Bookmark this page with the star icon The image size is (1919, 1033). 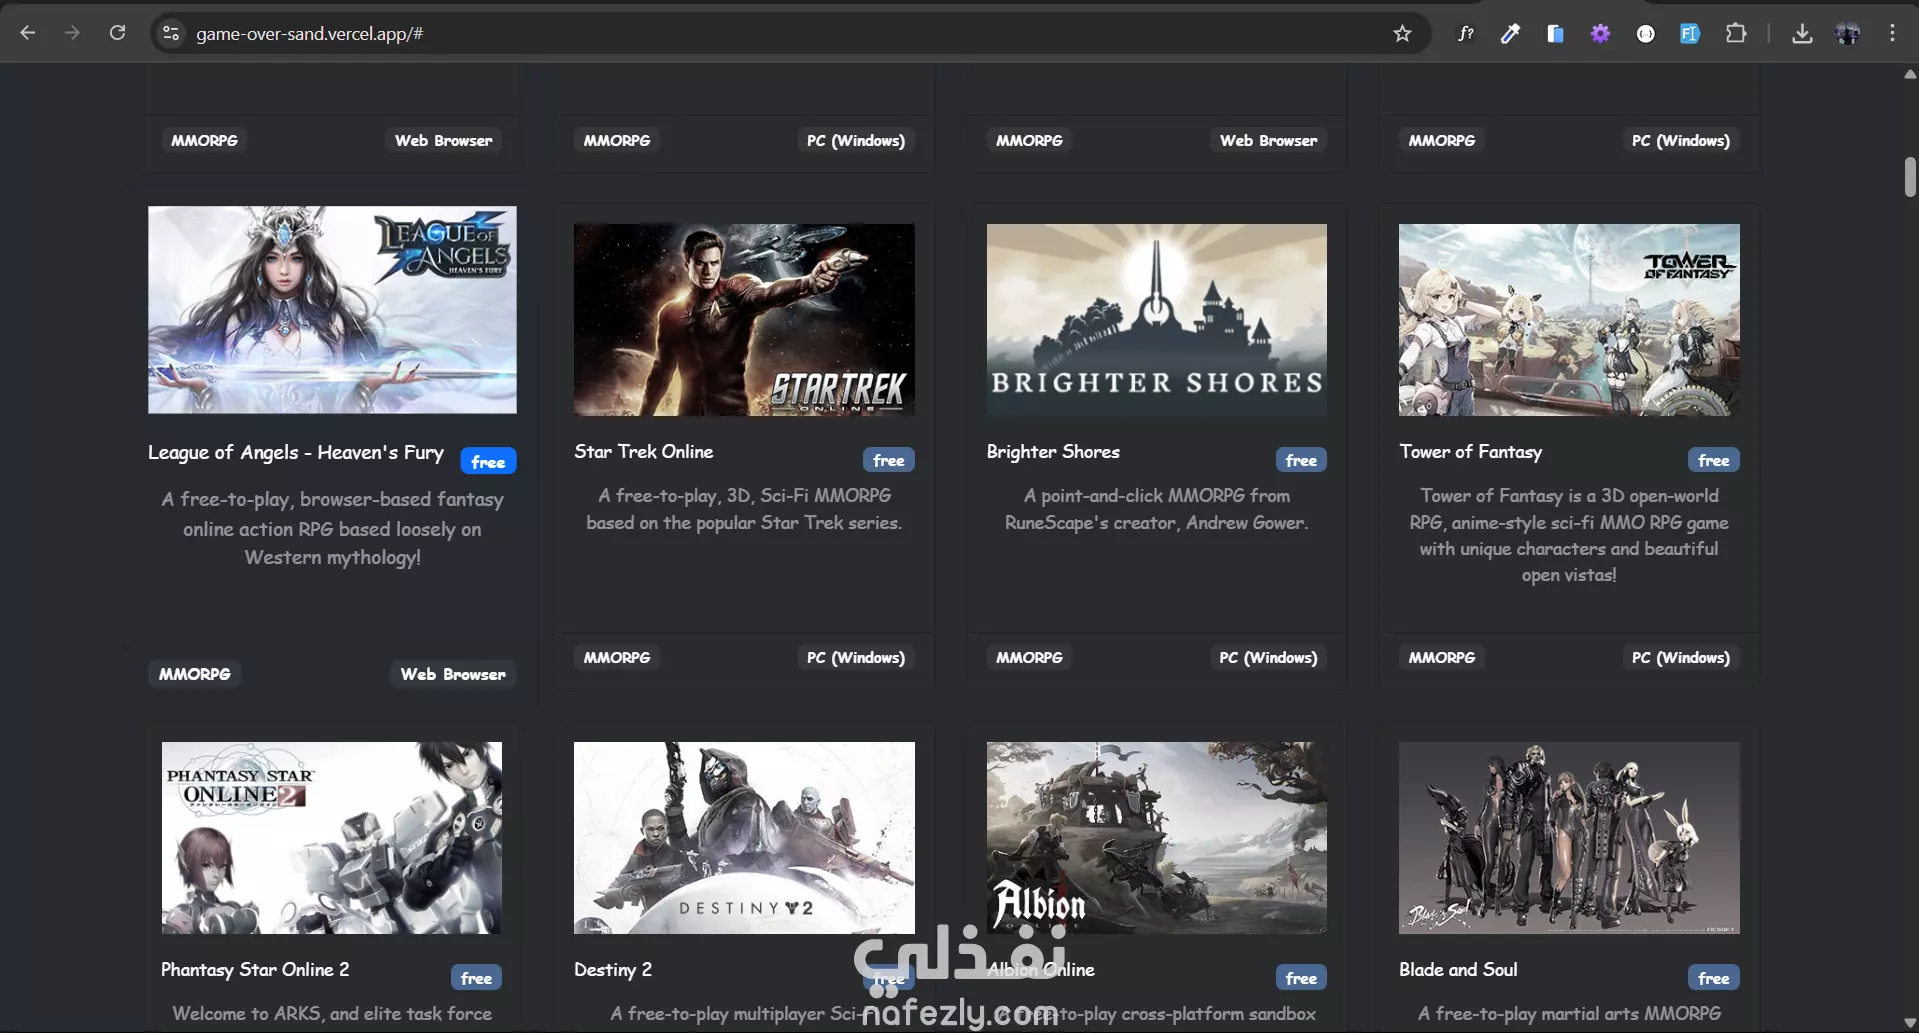(x=1402, y=33)
